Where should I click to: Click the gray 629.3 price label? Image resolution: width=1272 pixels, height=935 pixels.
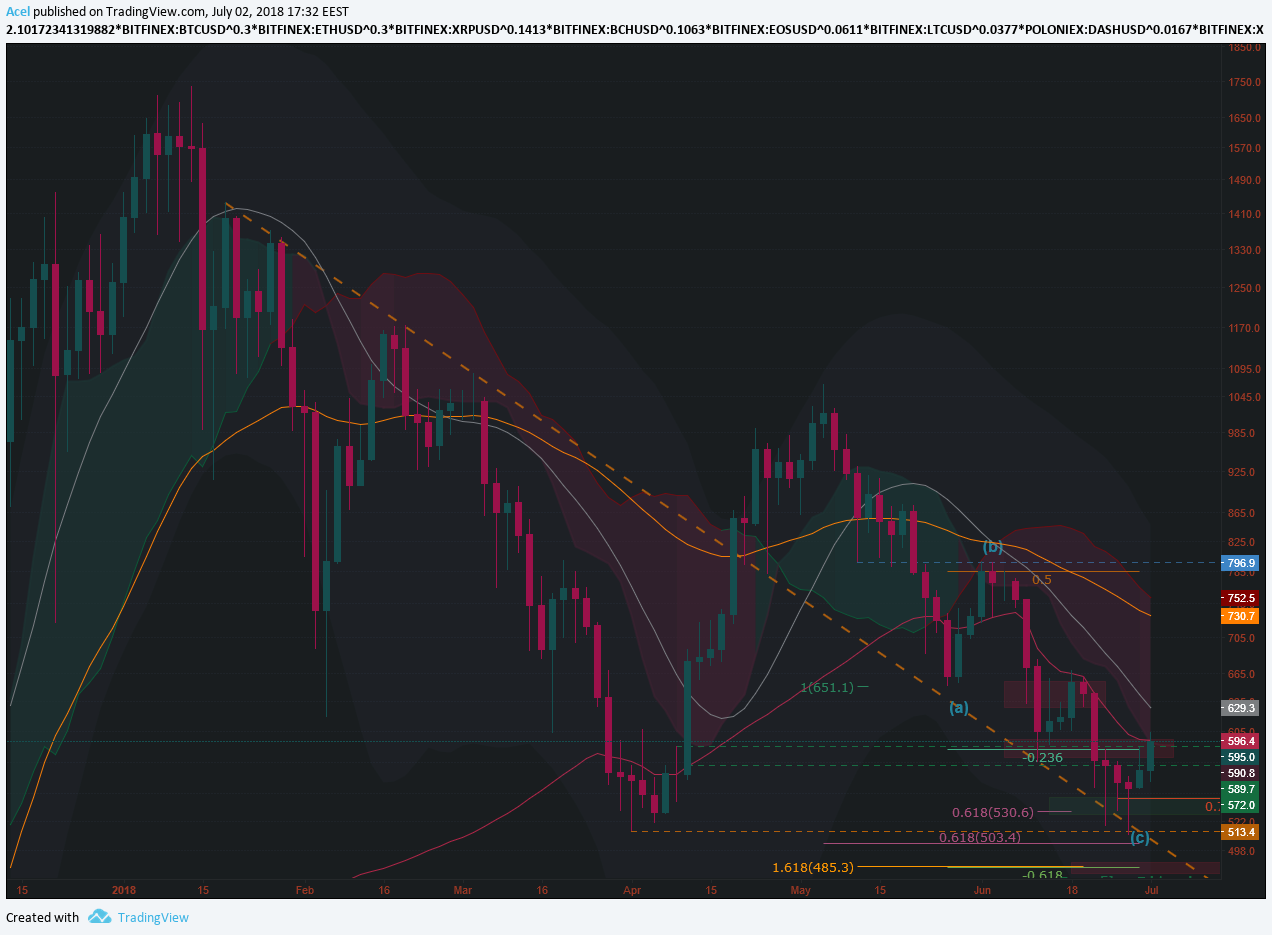coord(1240,708)
